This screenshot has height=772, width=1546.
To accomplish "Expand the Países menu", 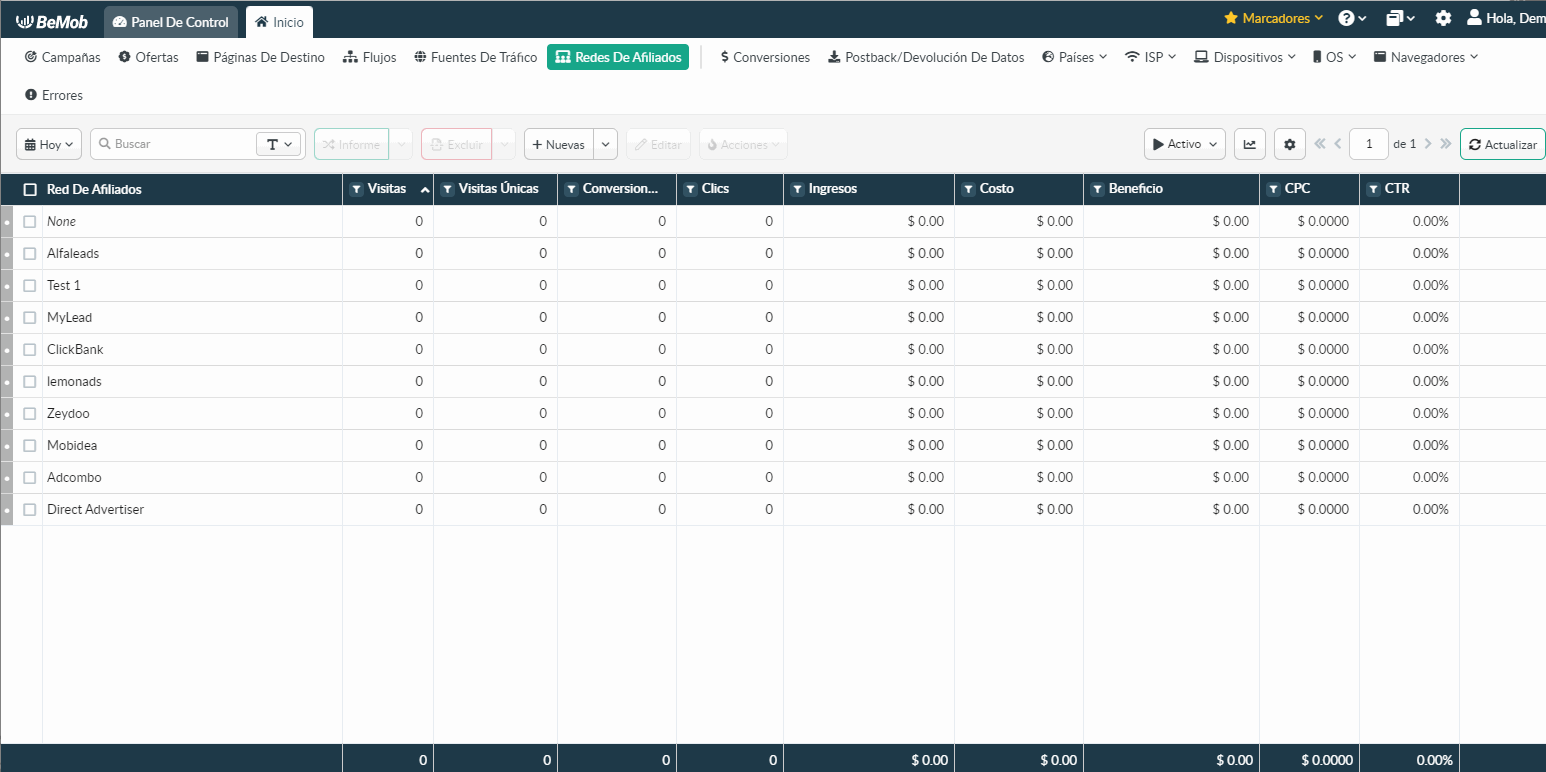I will (1074, 57).
